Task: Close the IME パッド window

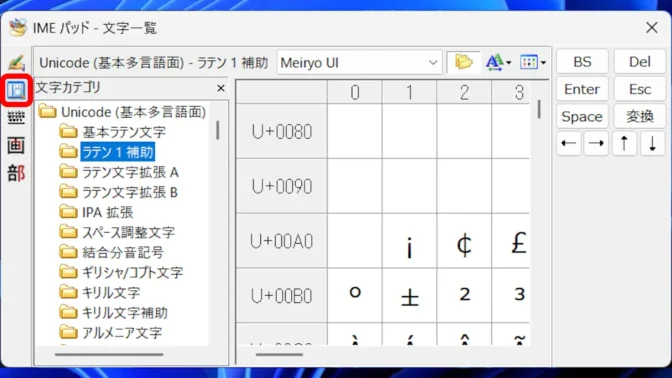Action: pos(651,28)
